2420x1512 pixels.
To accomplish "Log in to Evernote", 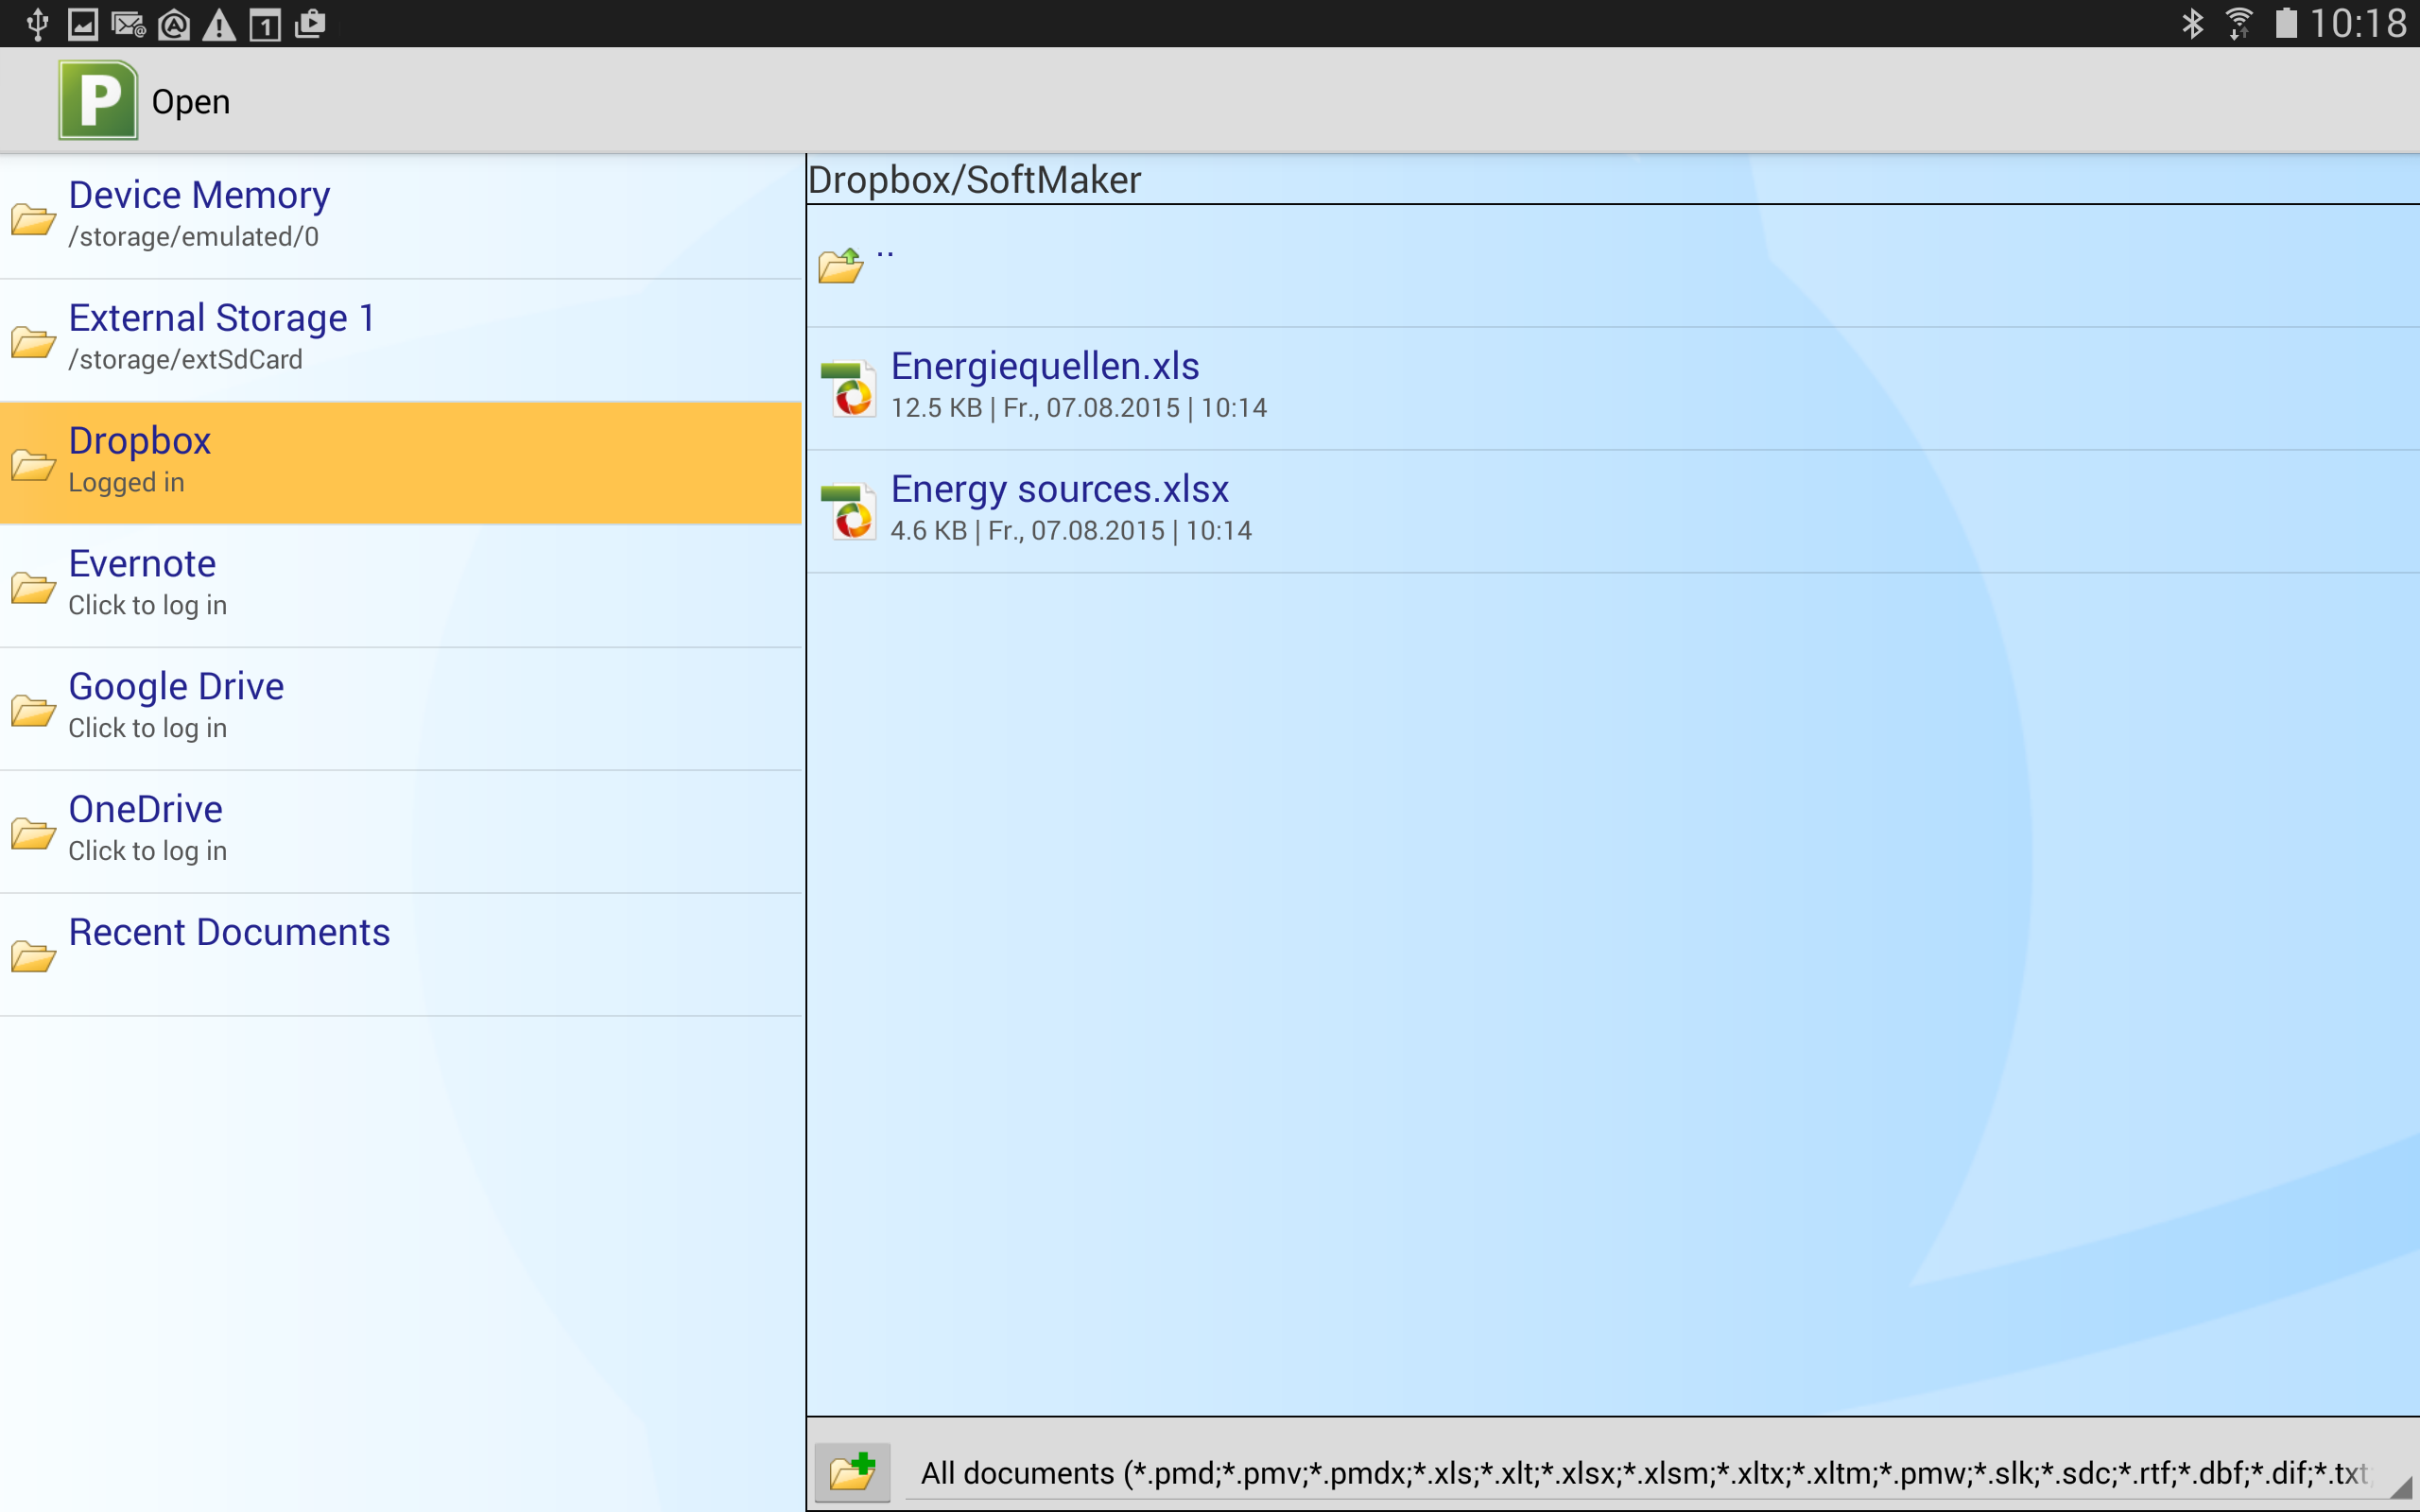I will pos(401,586).
